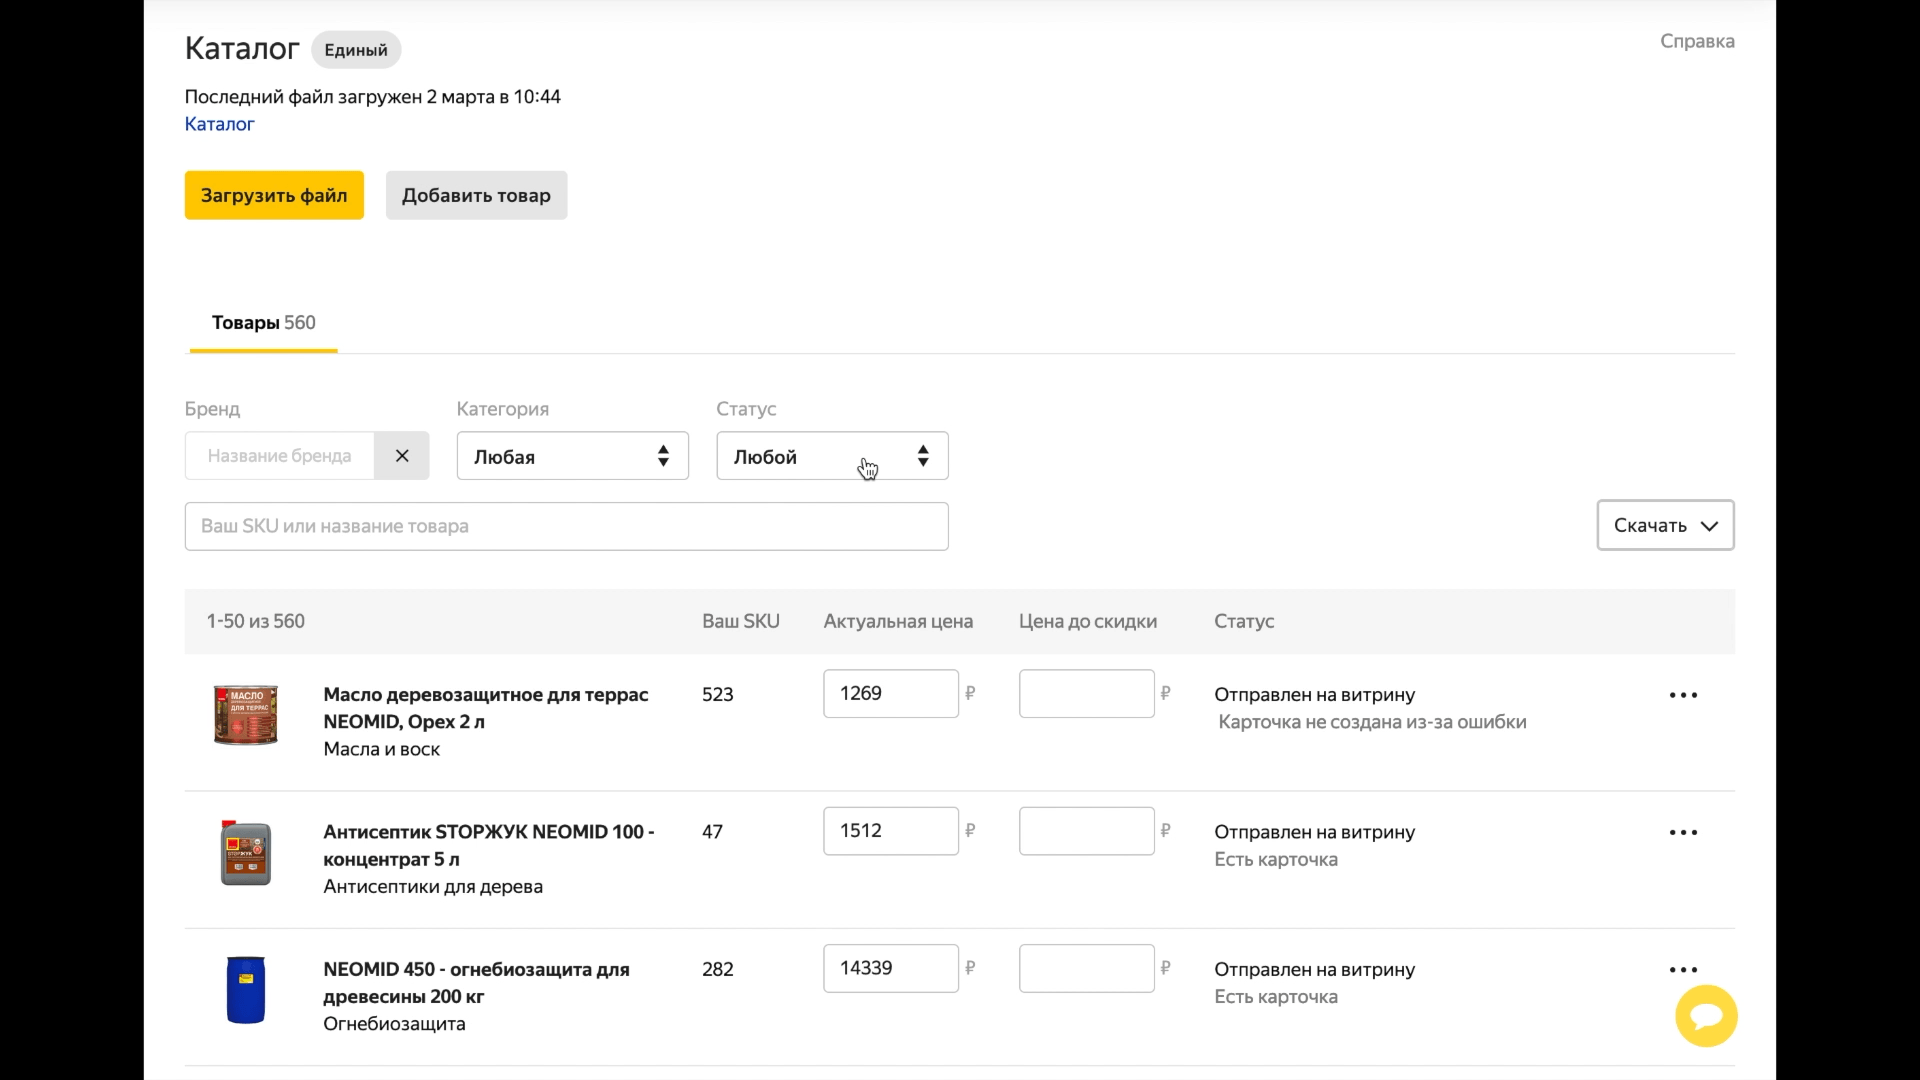Select the Товары 560 tab
This screenshot has width=1920, height=1080.
(263, 323)
